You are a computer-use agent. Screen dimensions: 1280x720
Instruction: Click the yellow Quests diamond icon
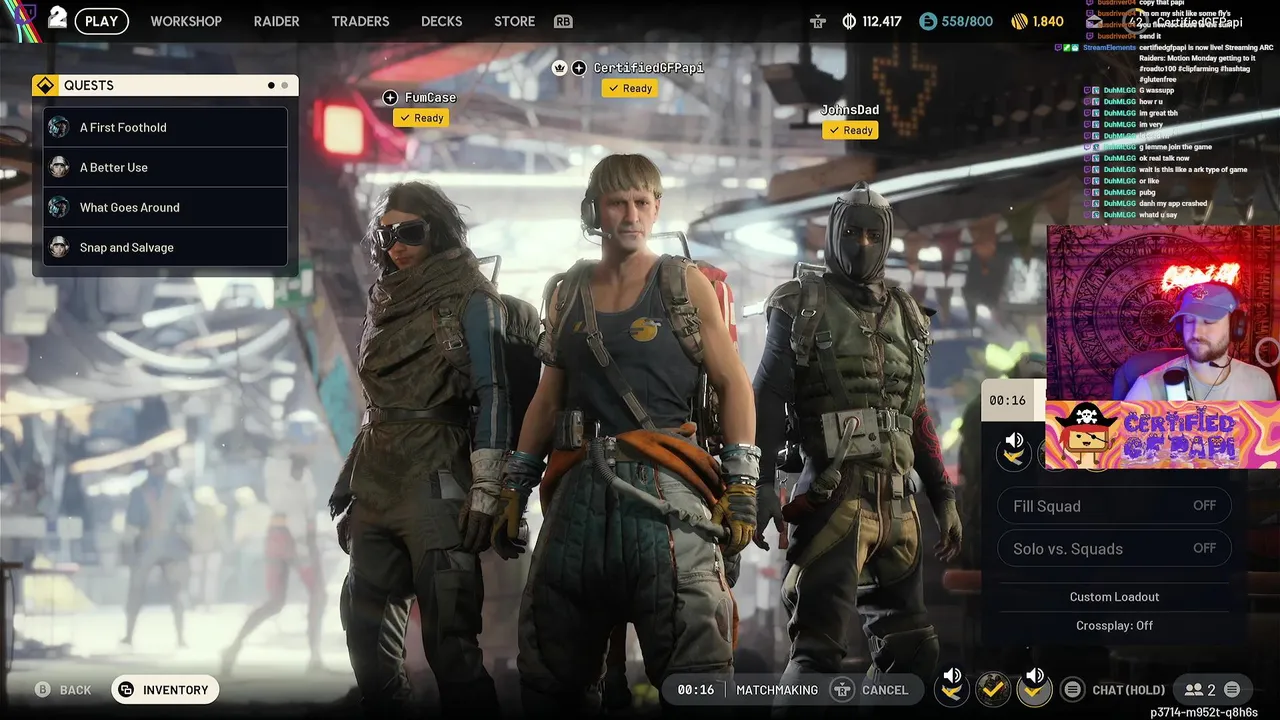coord(45,85)
